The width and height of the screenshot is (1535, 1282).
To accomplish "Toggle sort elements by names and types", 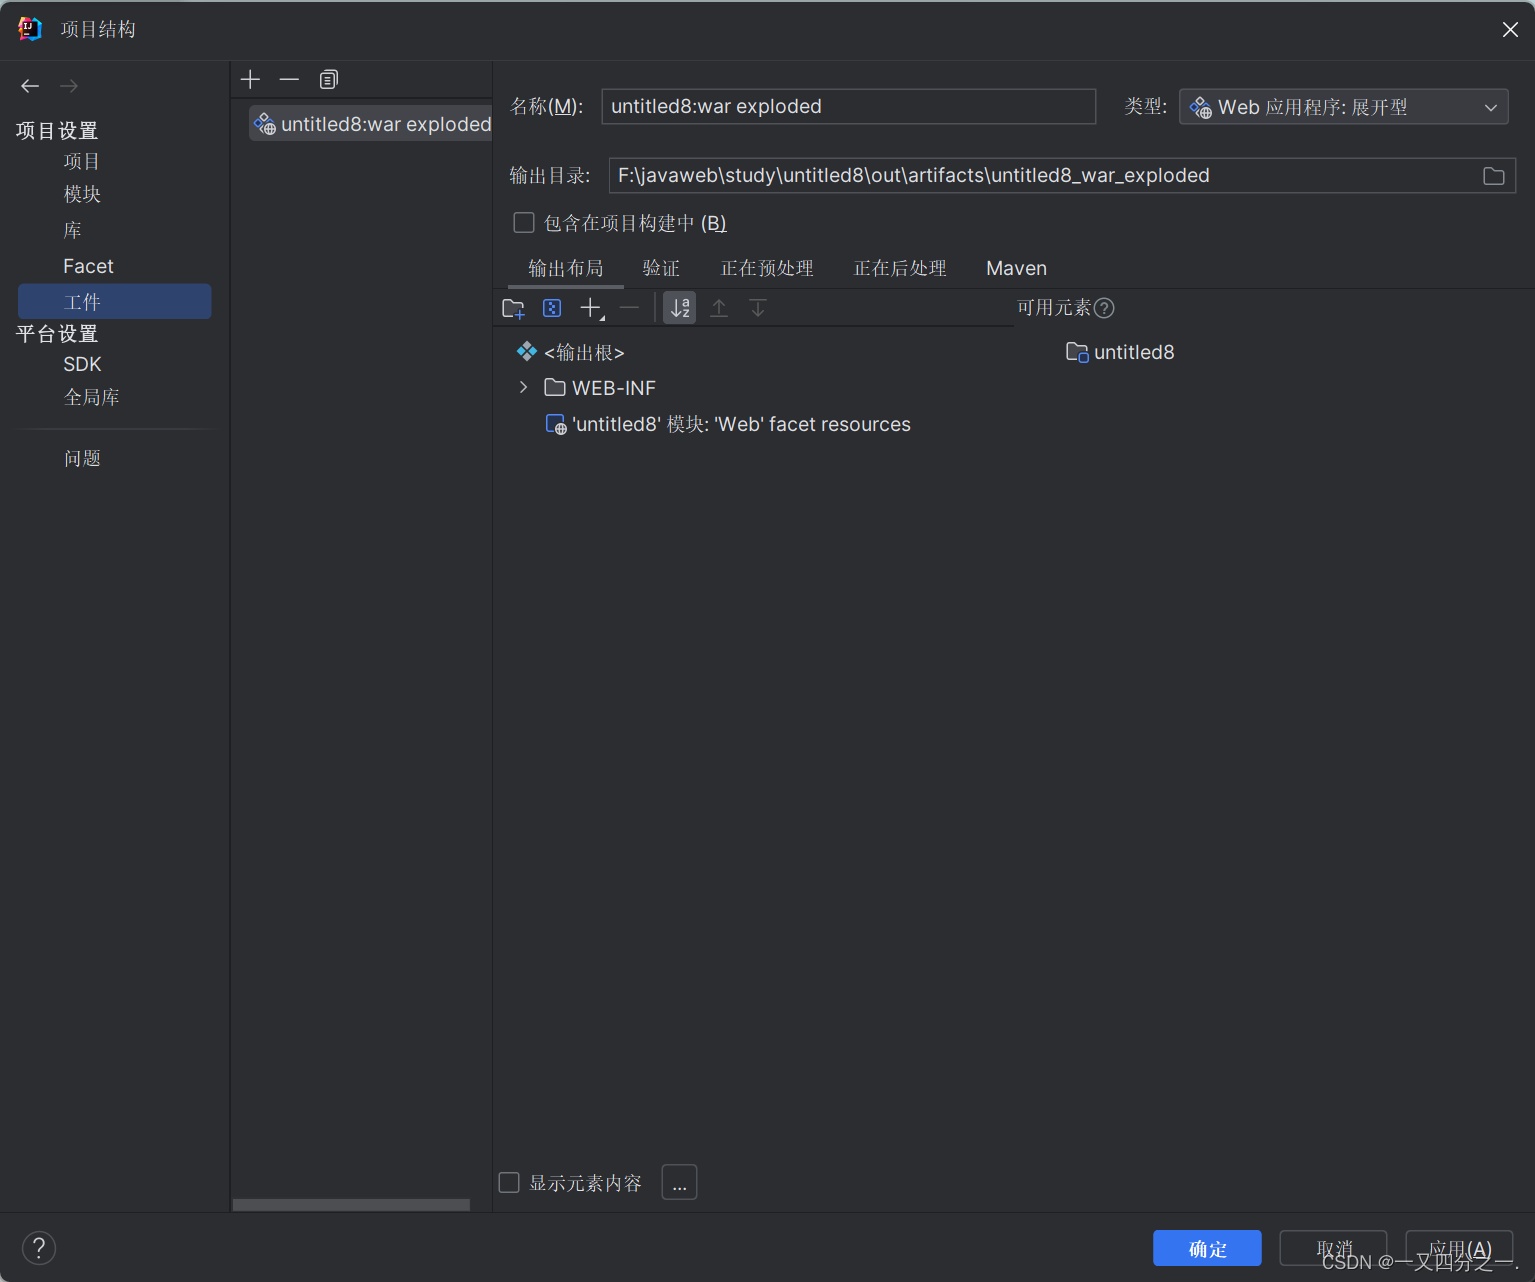I will [680, 308].
